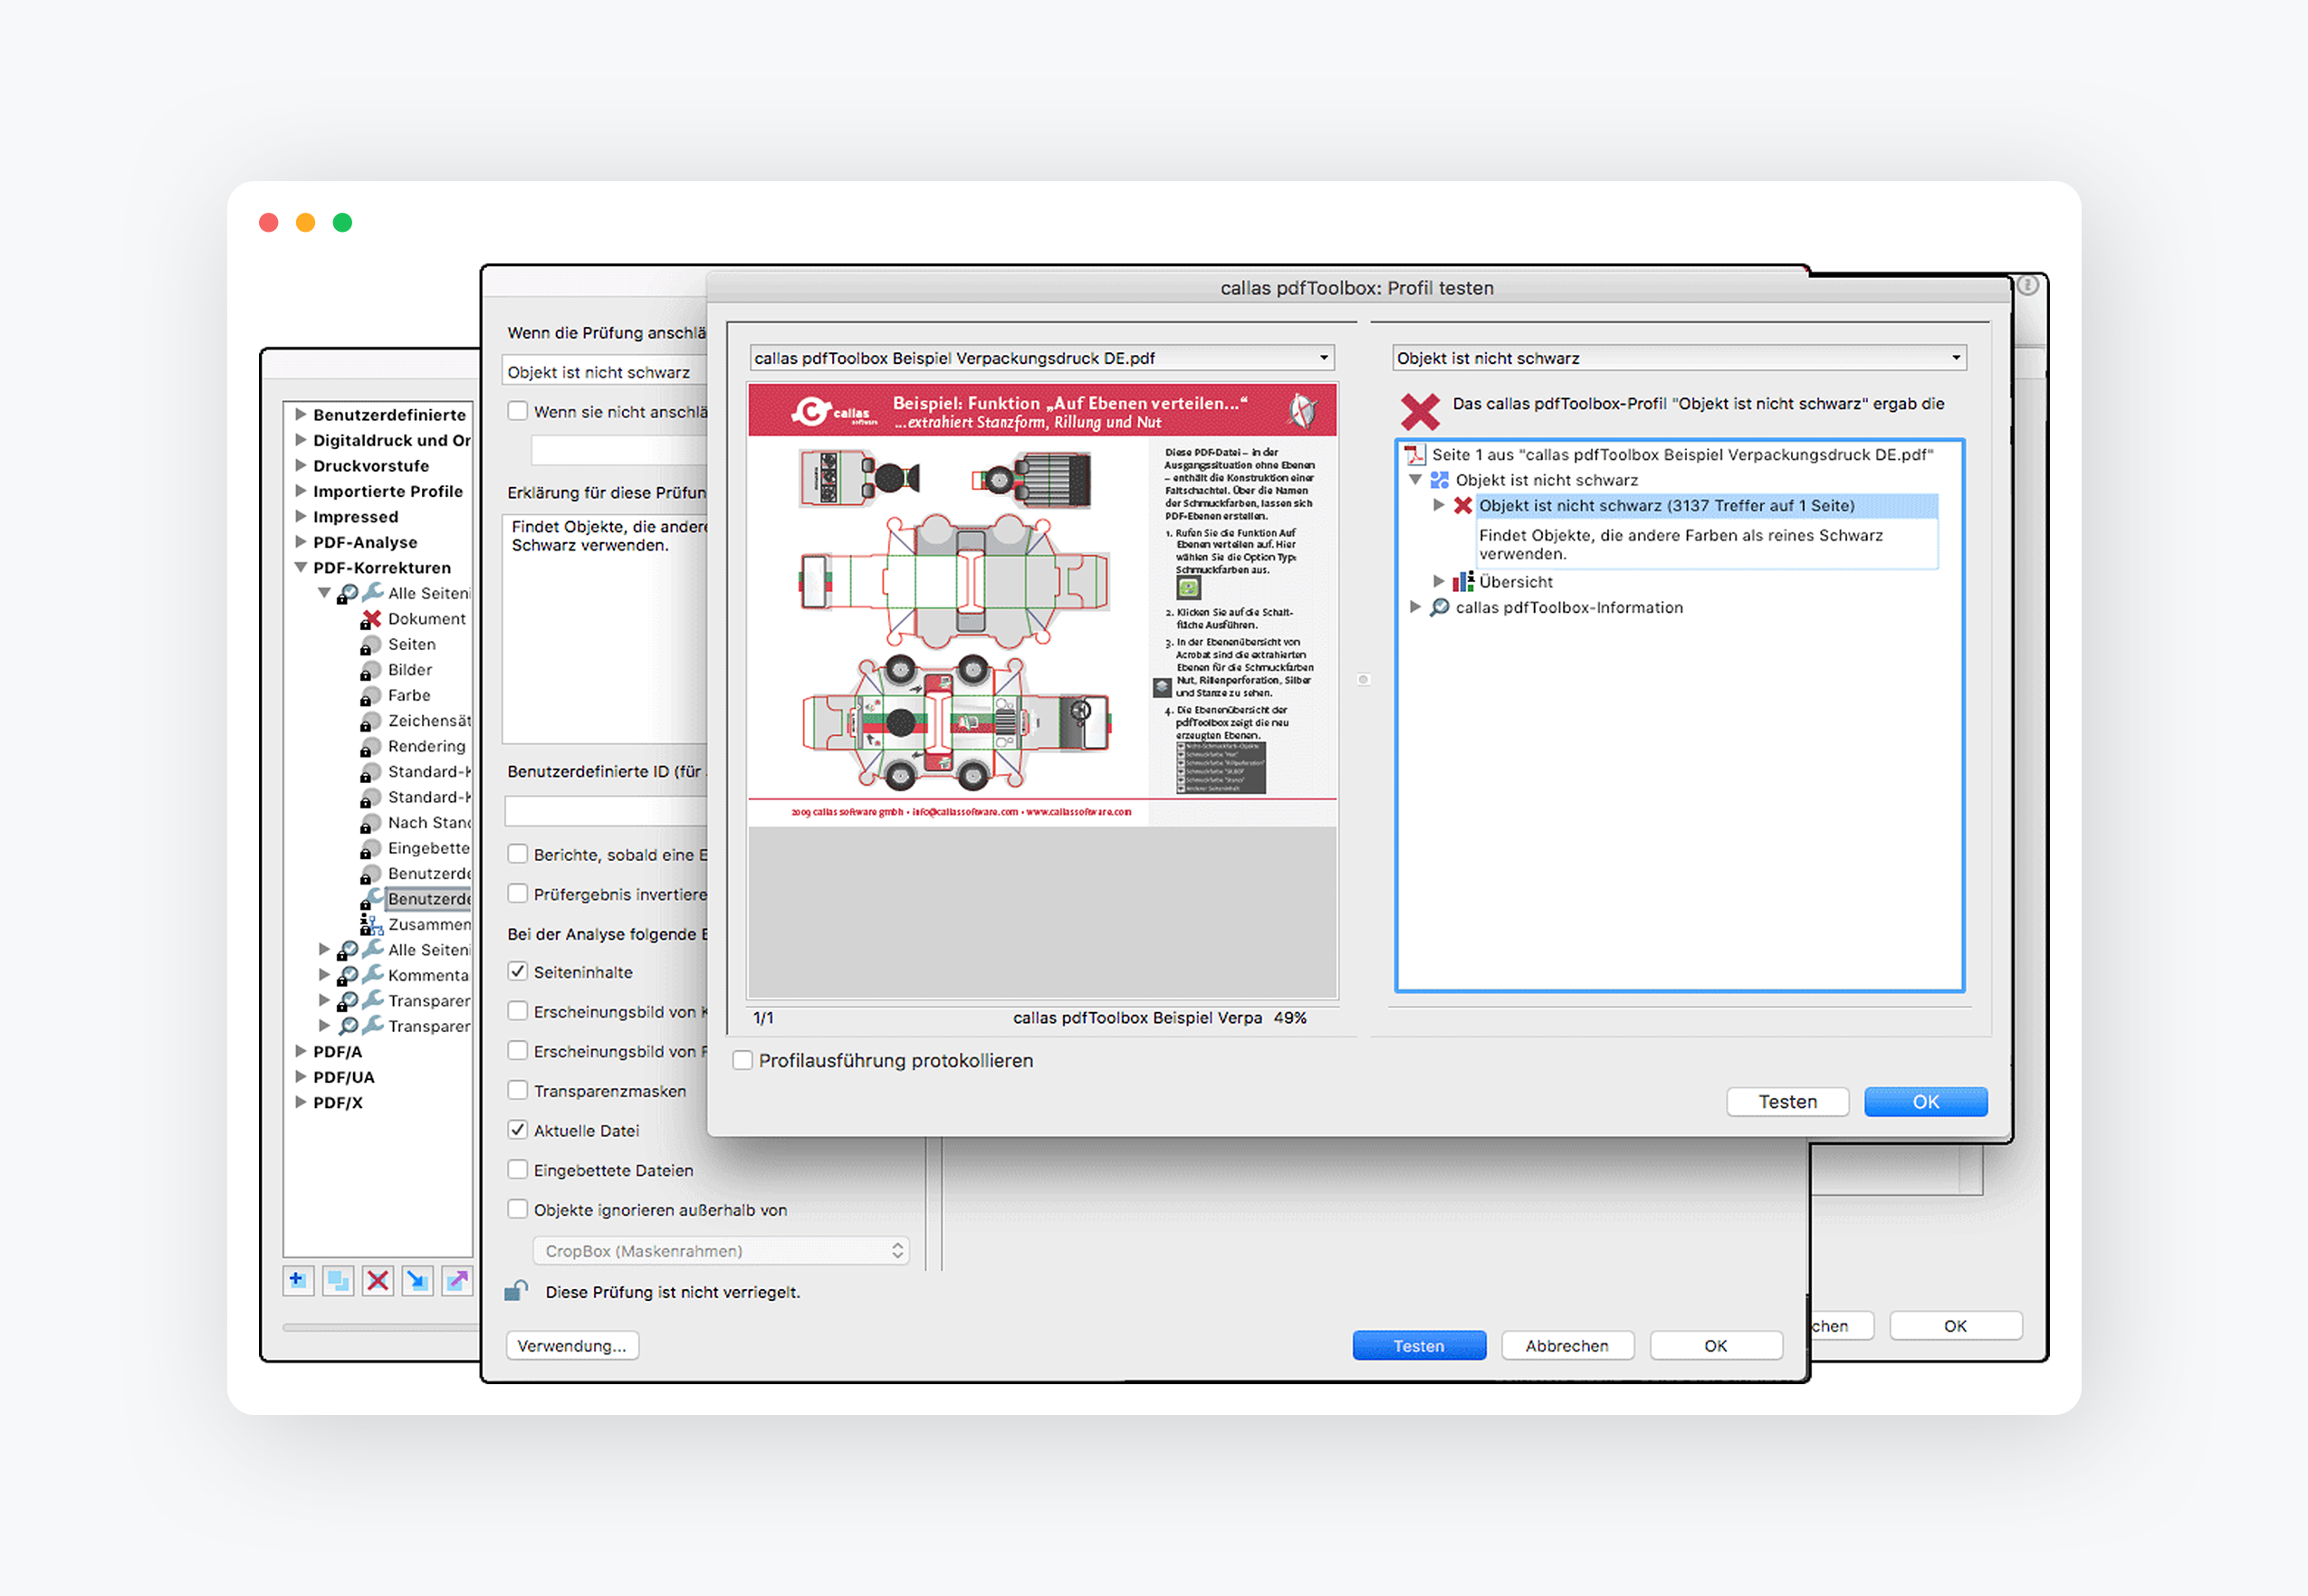This screenshot has width=2308, height=1596.
Task: Click the Verwendung... button
Action: [x=572, y=1345]
